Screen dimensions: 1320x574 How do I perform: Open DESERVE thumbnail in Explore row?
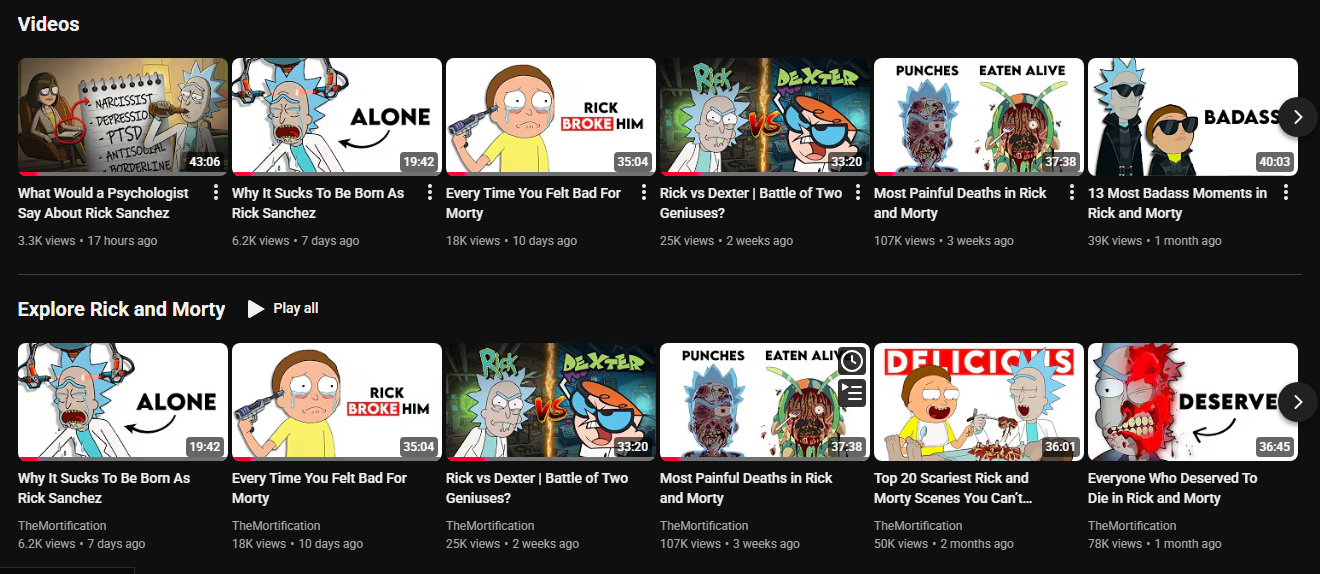pyautogui.click(x=1193, y=402)
